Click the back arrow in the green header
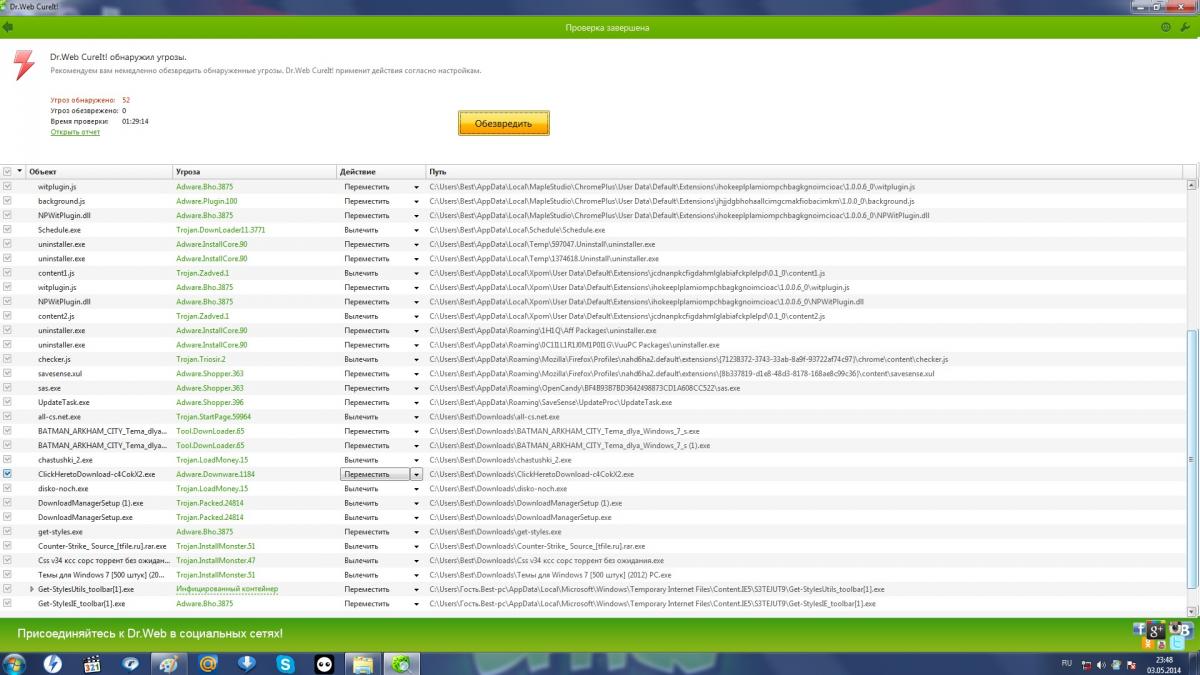 point(7,27)
